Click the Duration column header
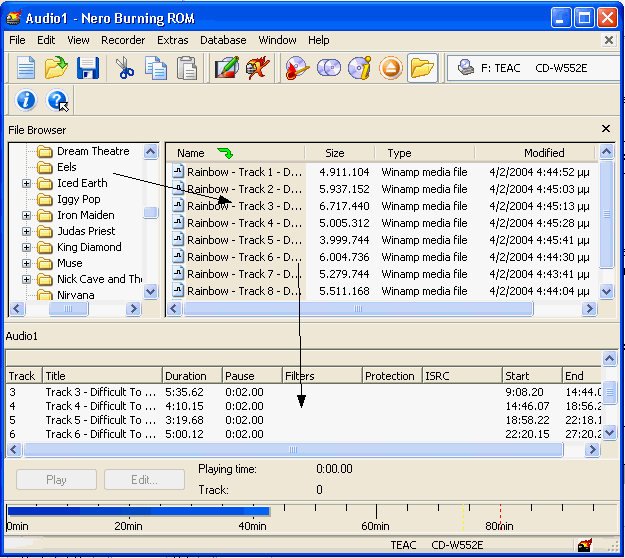This screenshot has width=625, height=558. 192,375
